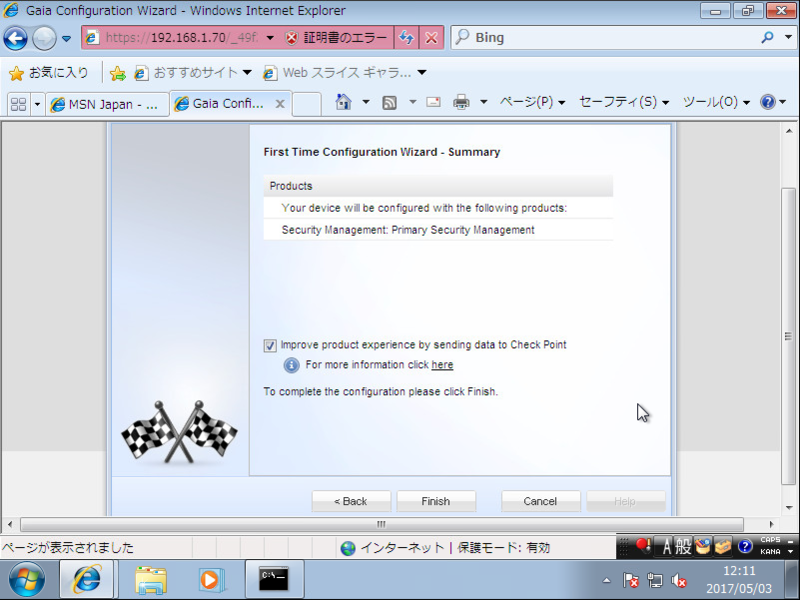Click the Quick Tabs grid icon
Screen dimensions: 800x600
coord(19,104)
